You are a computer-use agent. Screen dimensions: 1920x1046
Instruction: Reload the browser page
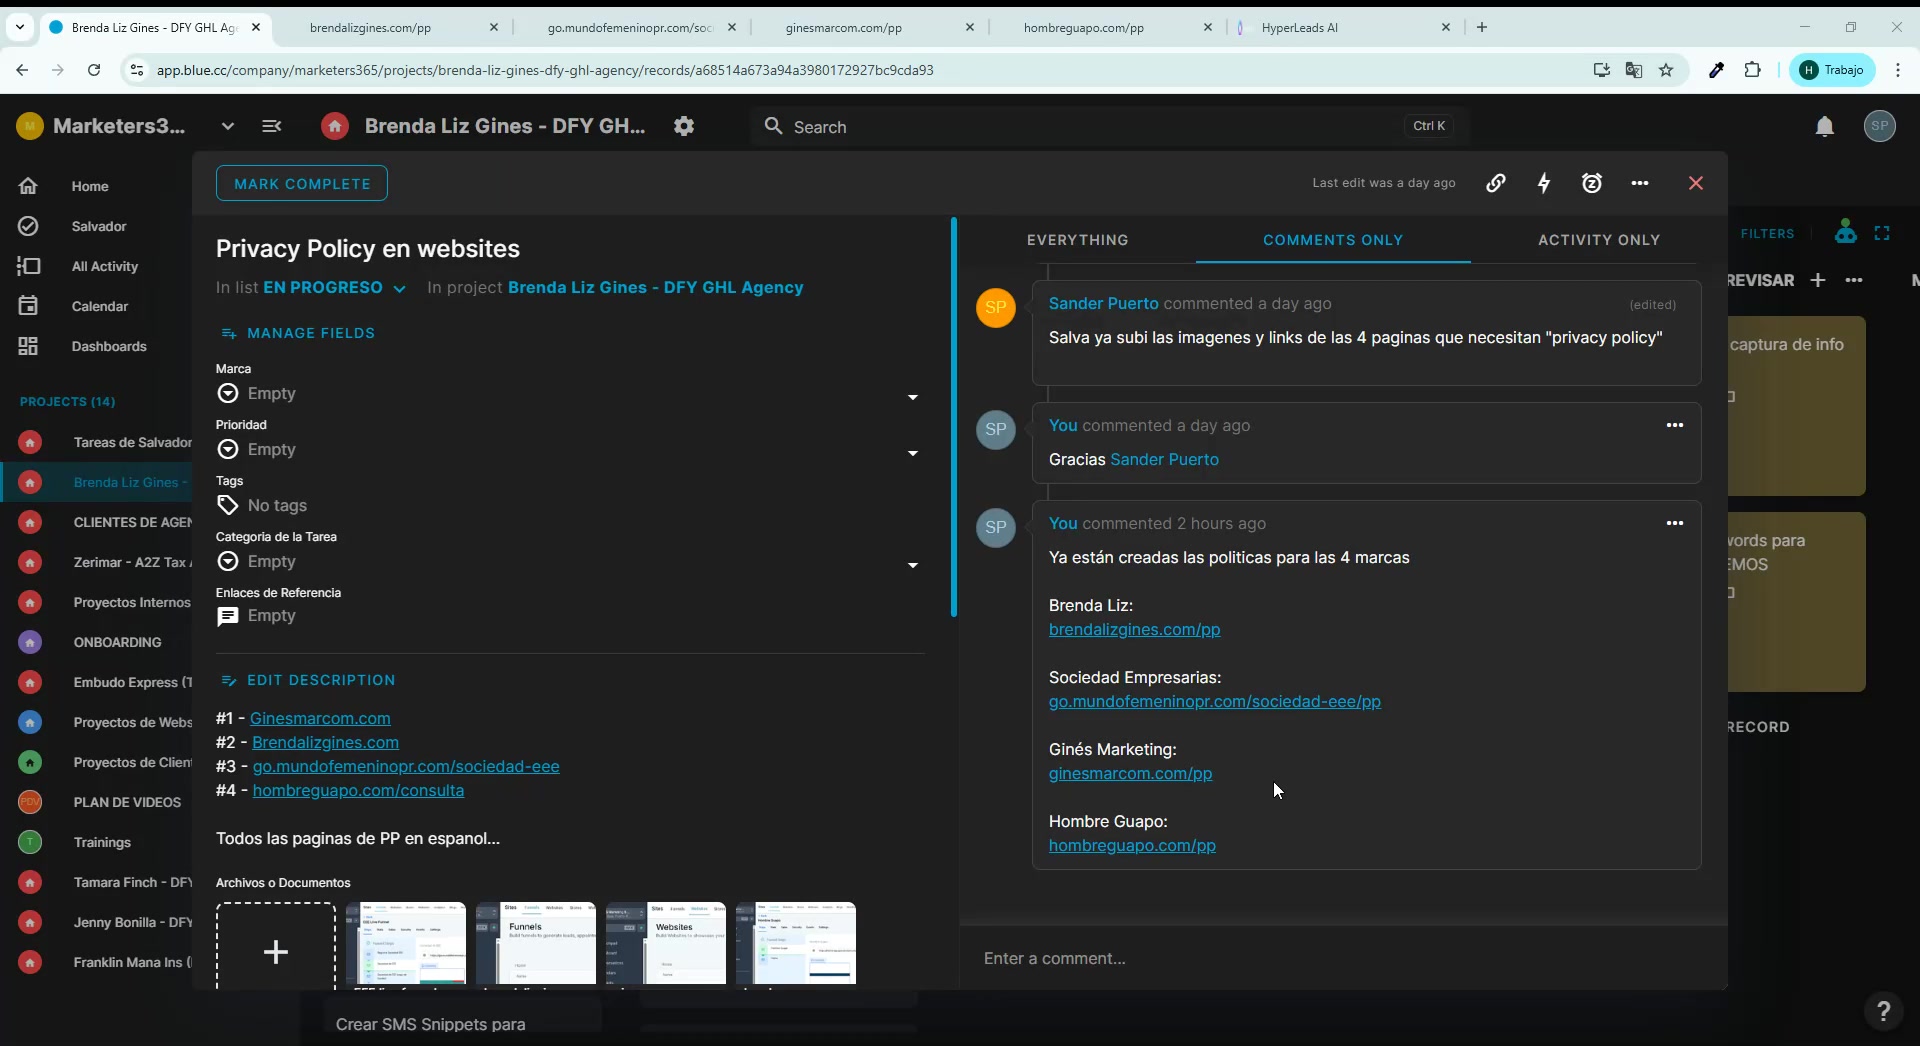coord(94,70)
